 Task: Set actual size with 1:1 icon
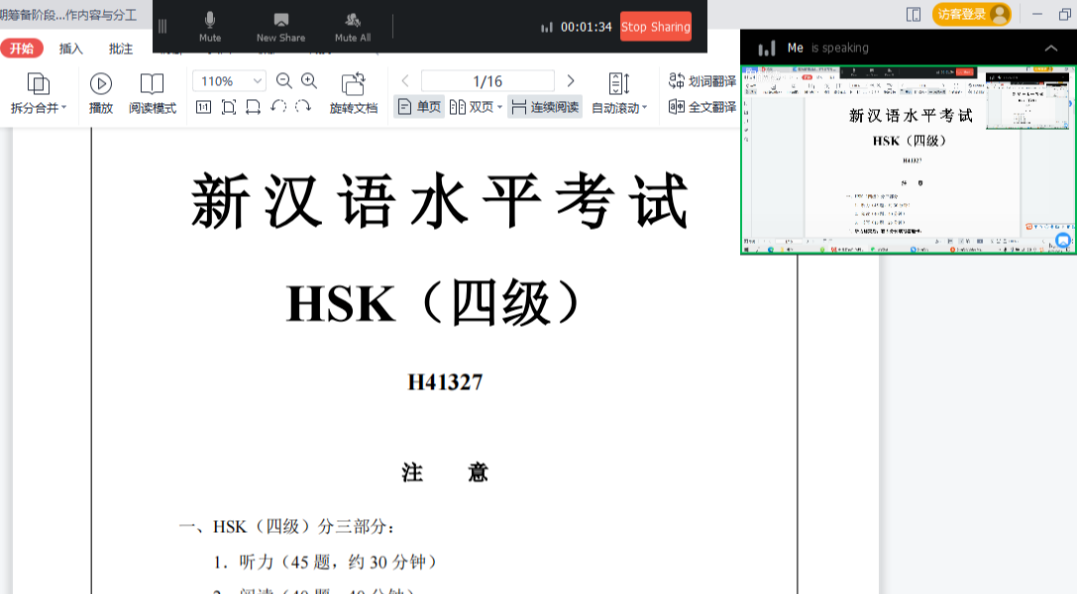pos(203,107)
